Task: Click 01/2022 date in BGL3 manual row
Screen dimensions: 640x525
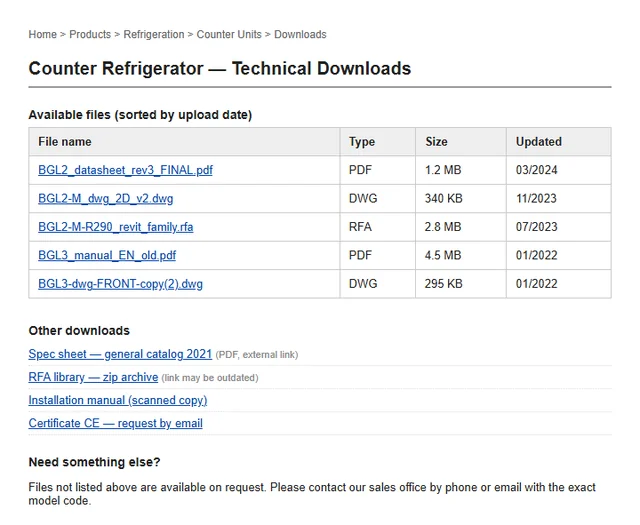Action: click(x=559, y=255)
